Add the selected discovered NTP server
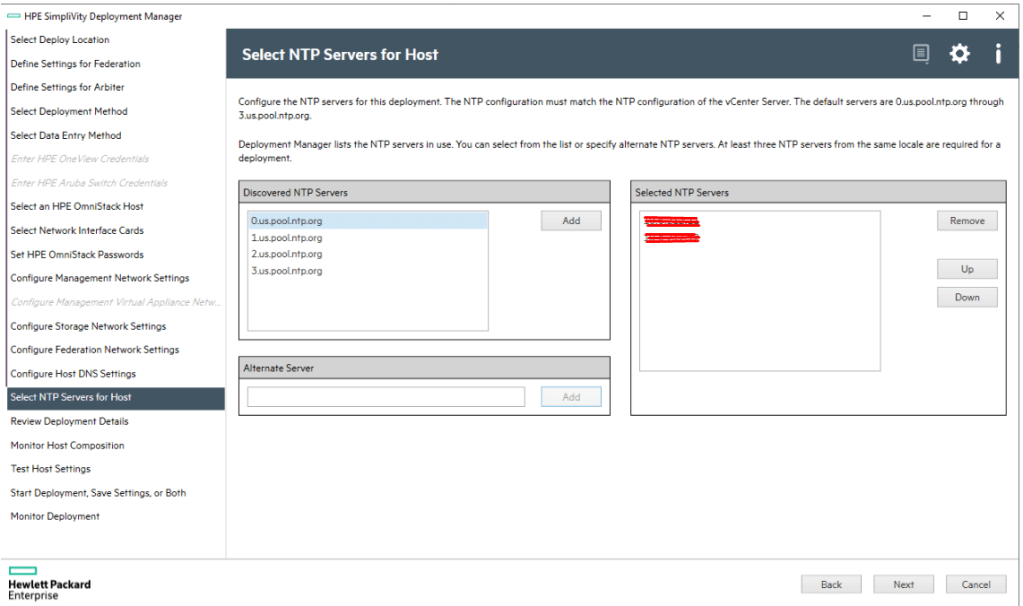Screen dimensions: 1023x606 pos(571,221)
